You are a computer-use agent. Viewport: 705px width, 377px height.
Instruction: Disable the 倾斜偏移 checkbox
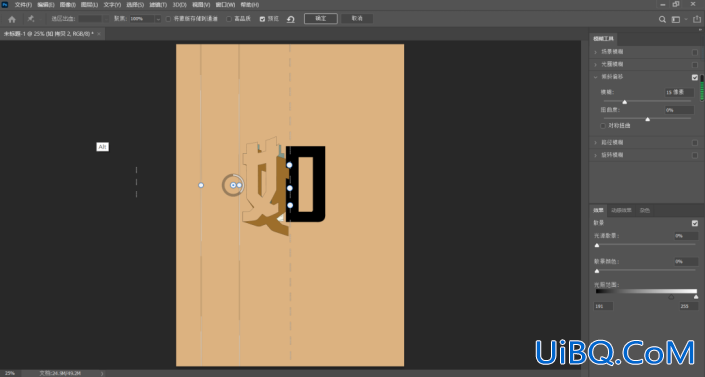(x=695, y=77)
